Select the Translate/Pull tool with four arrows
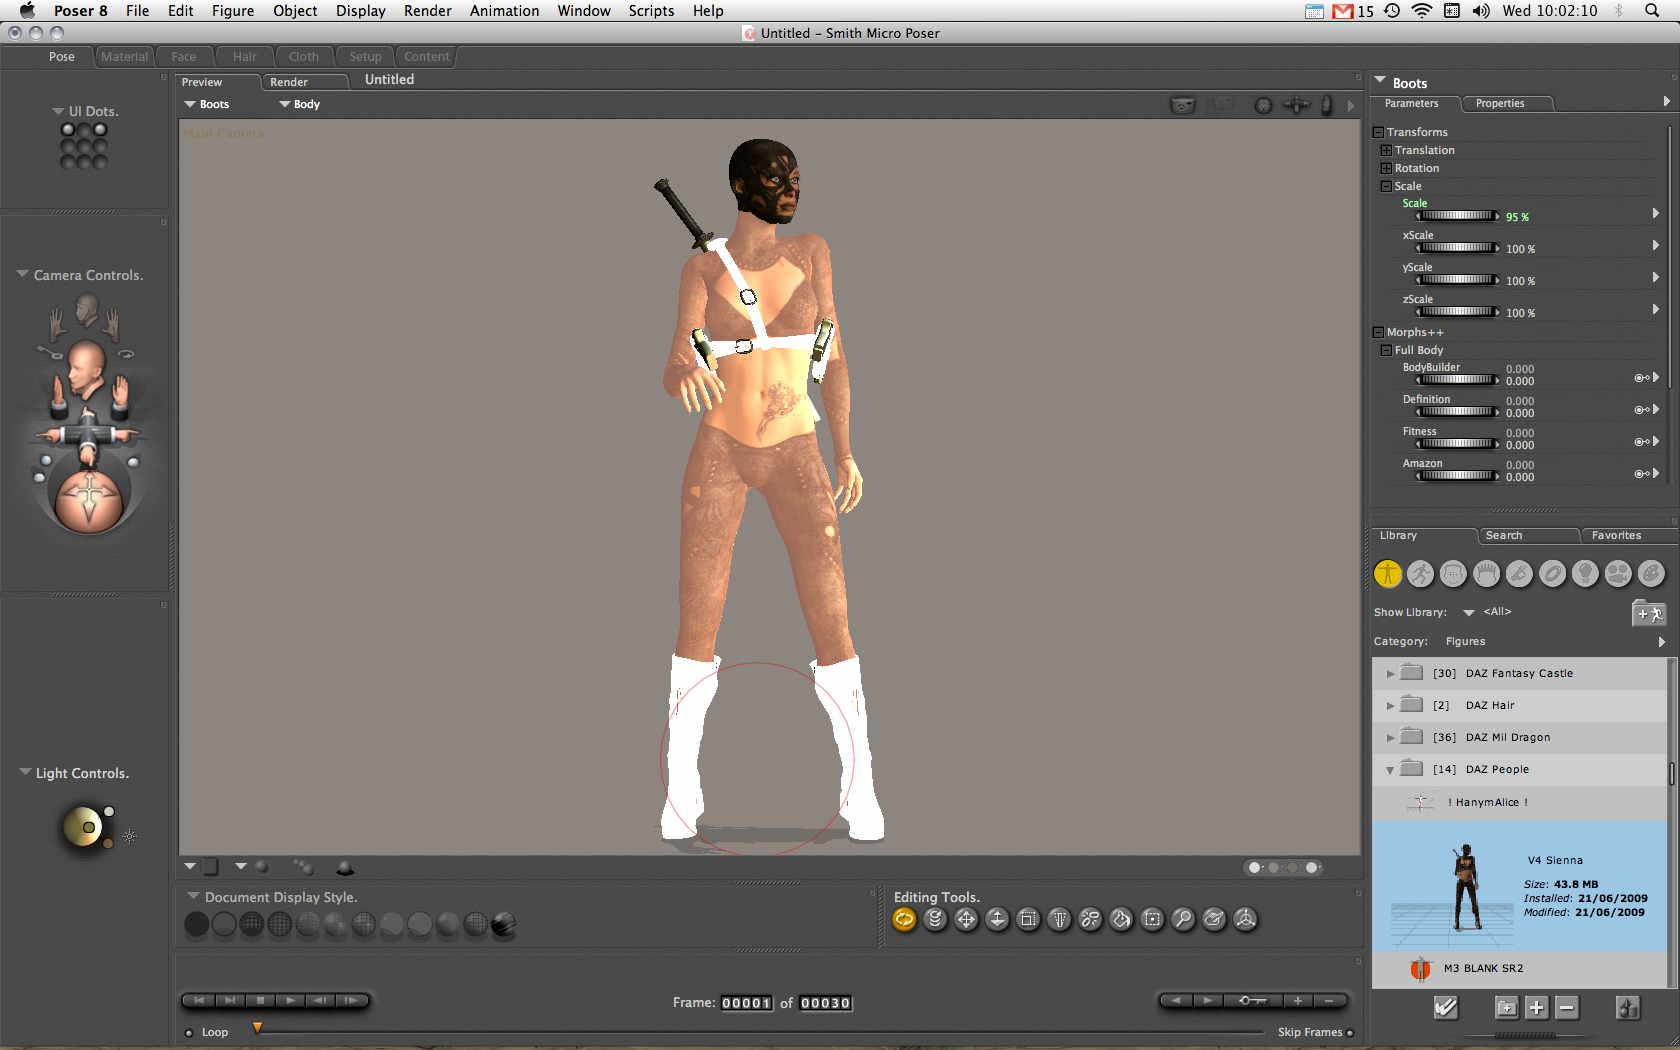This screenshot has height=1050, width=1680. [x=966, y=919]
